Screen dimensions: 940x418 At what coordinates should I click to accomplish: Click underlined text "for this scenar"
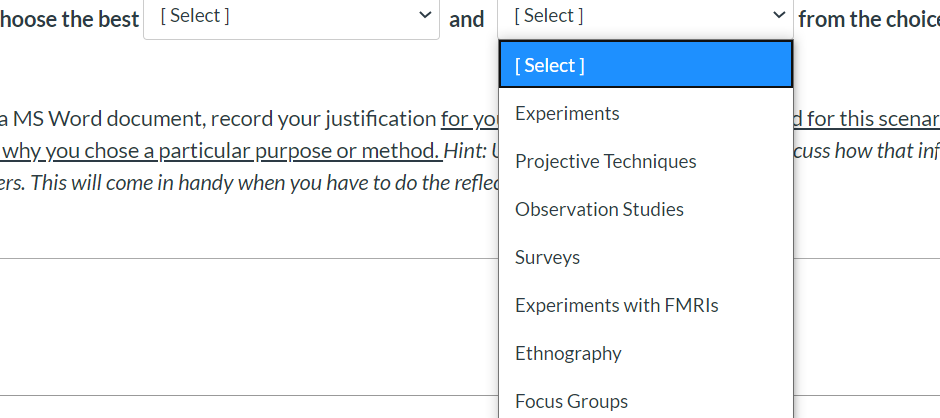(873, 119)
